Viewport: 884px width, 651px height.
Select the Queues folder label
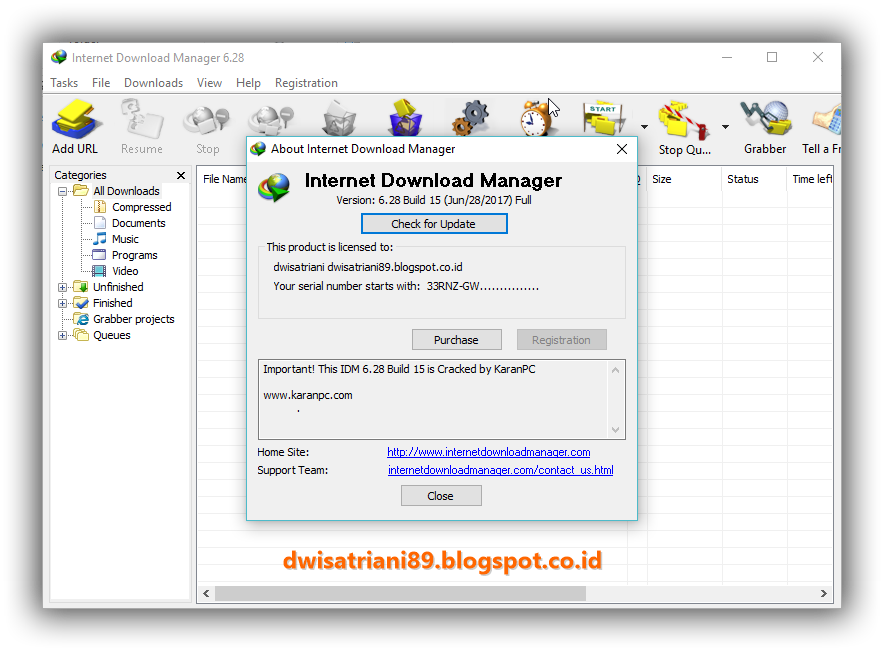pyautogui.click(x=112, y=335)
